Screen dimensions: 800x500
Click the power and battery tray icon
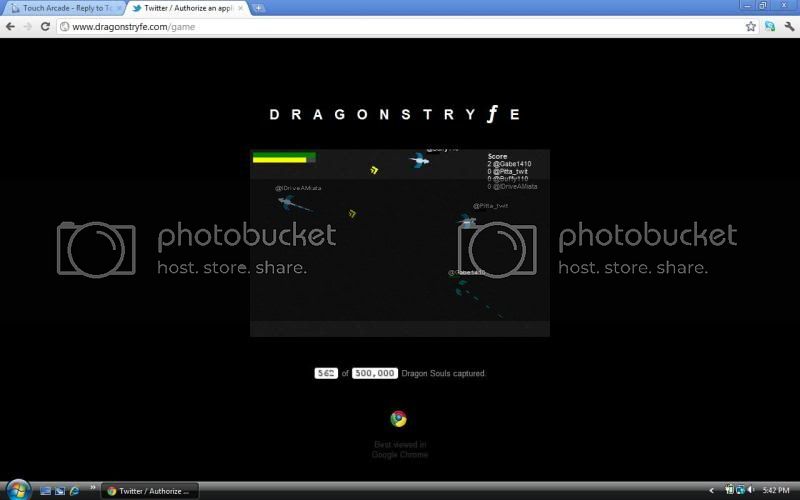(730, 490)
